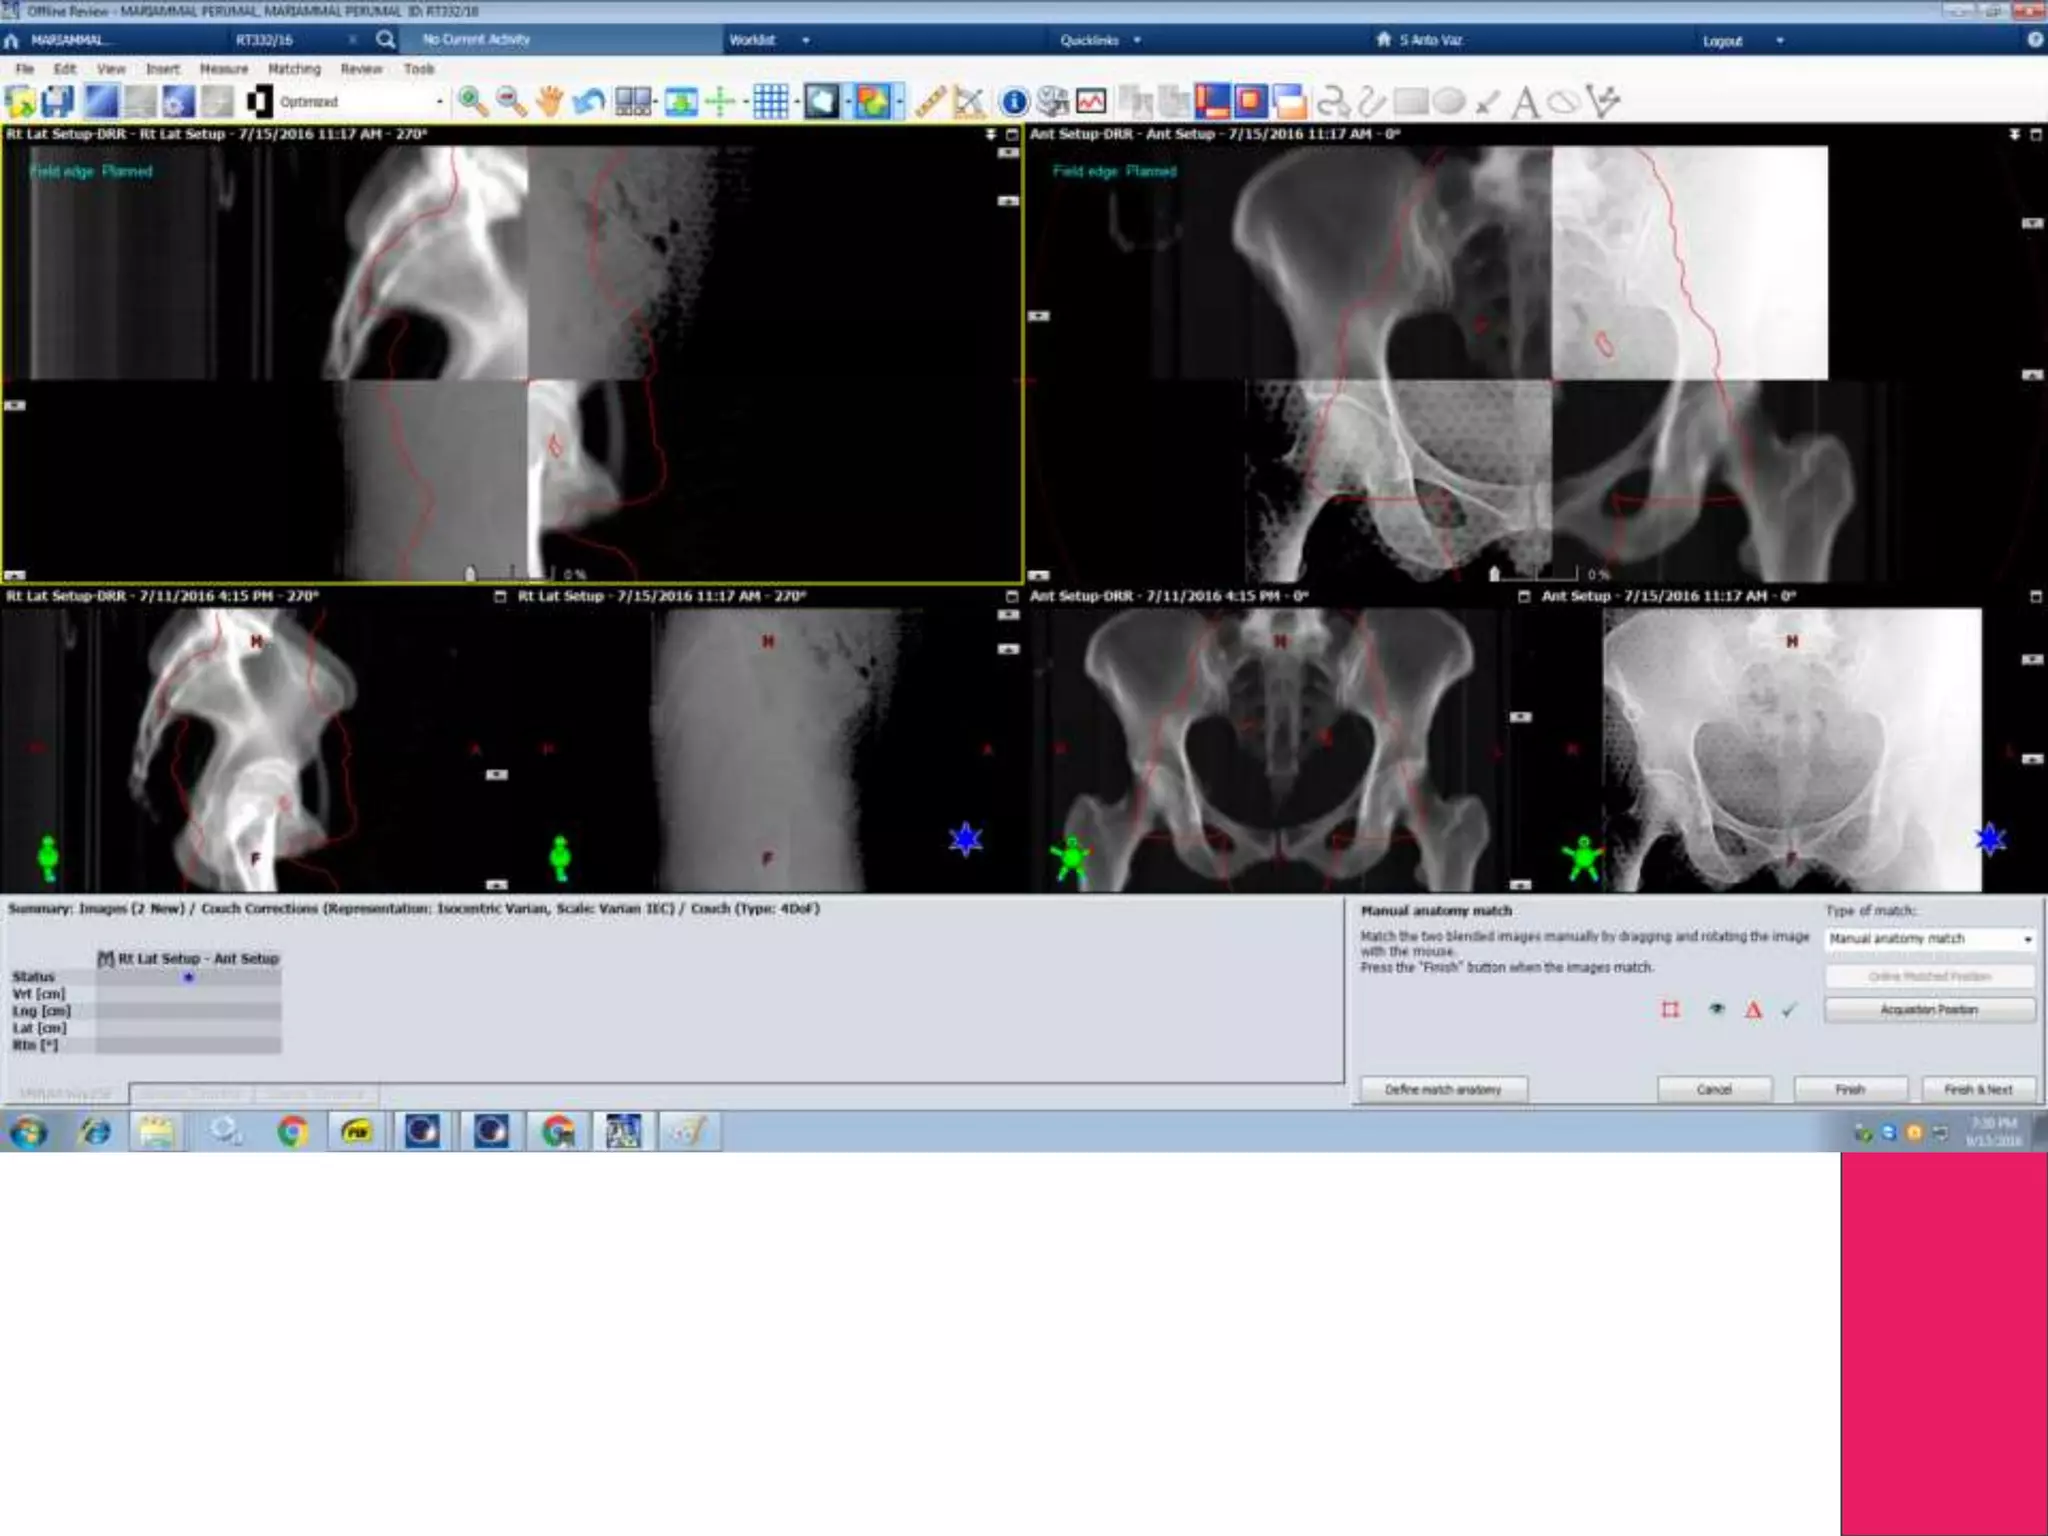Expand the Optimized window level dropdown
The height and width of the screenshot is (1536, 2048).
point(439,102)
